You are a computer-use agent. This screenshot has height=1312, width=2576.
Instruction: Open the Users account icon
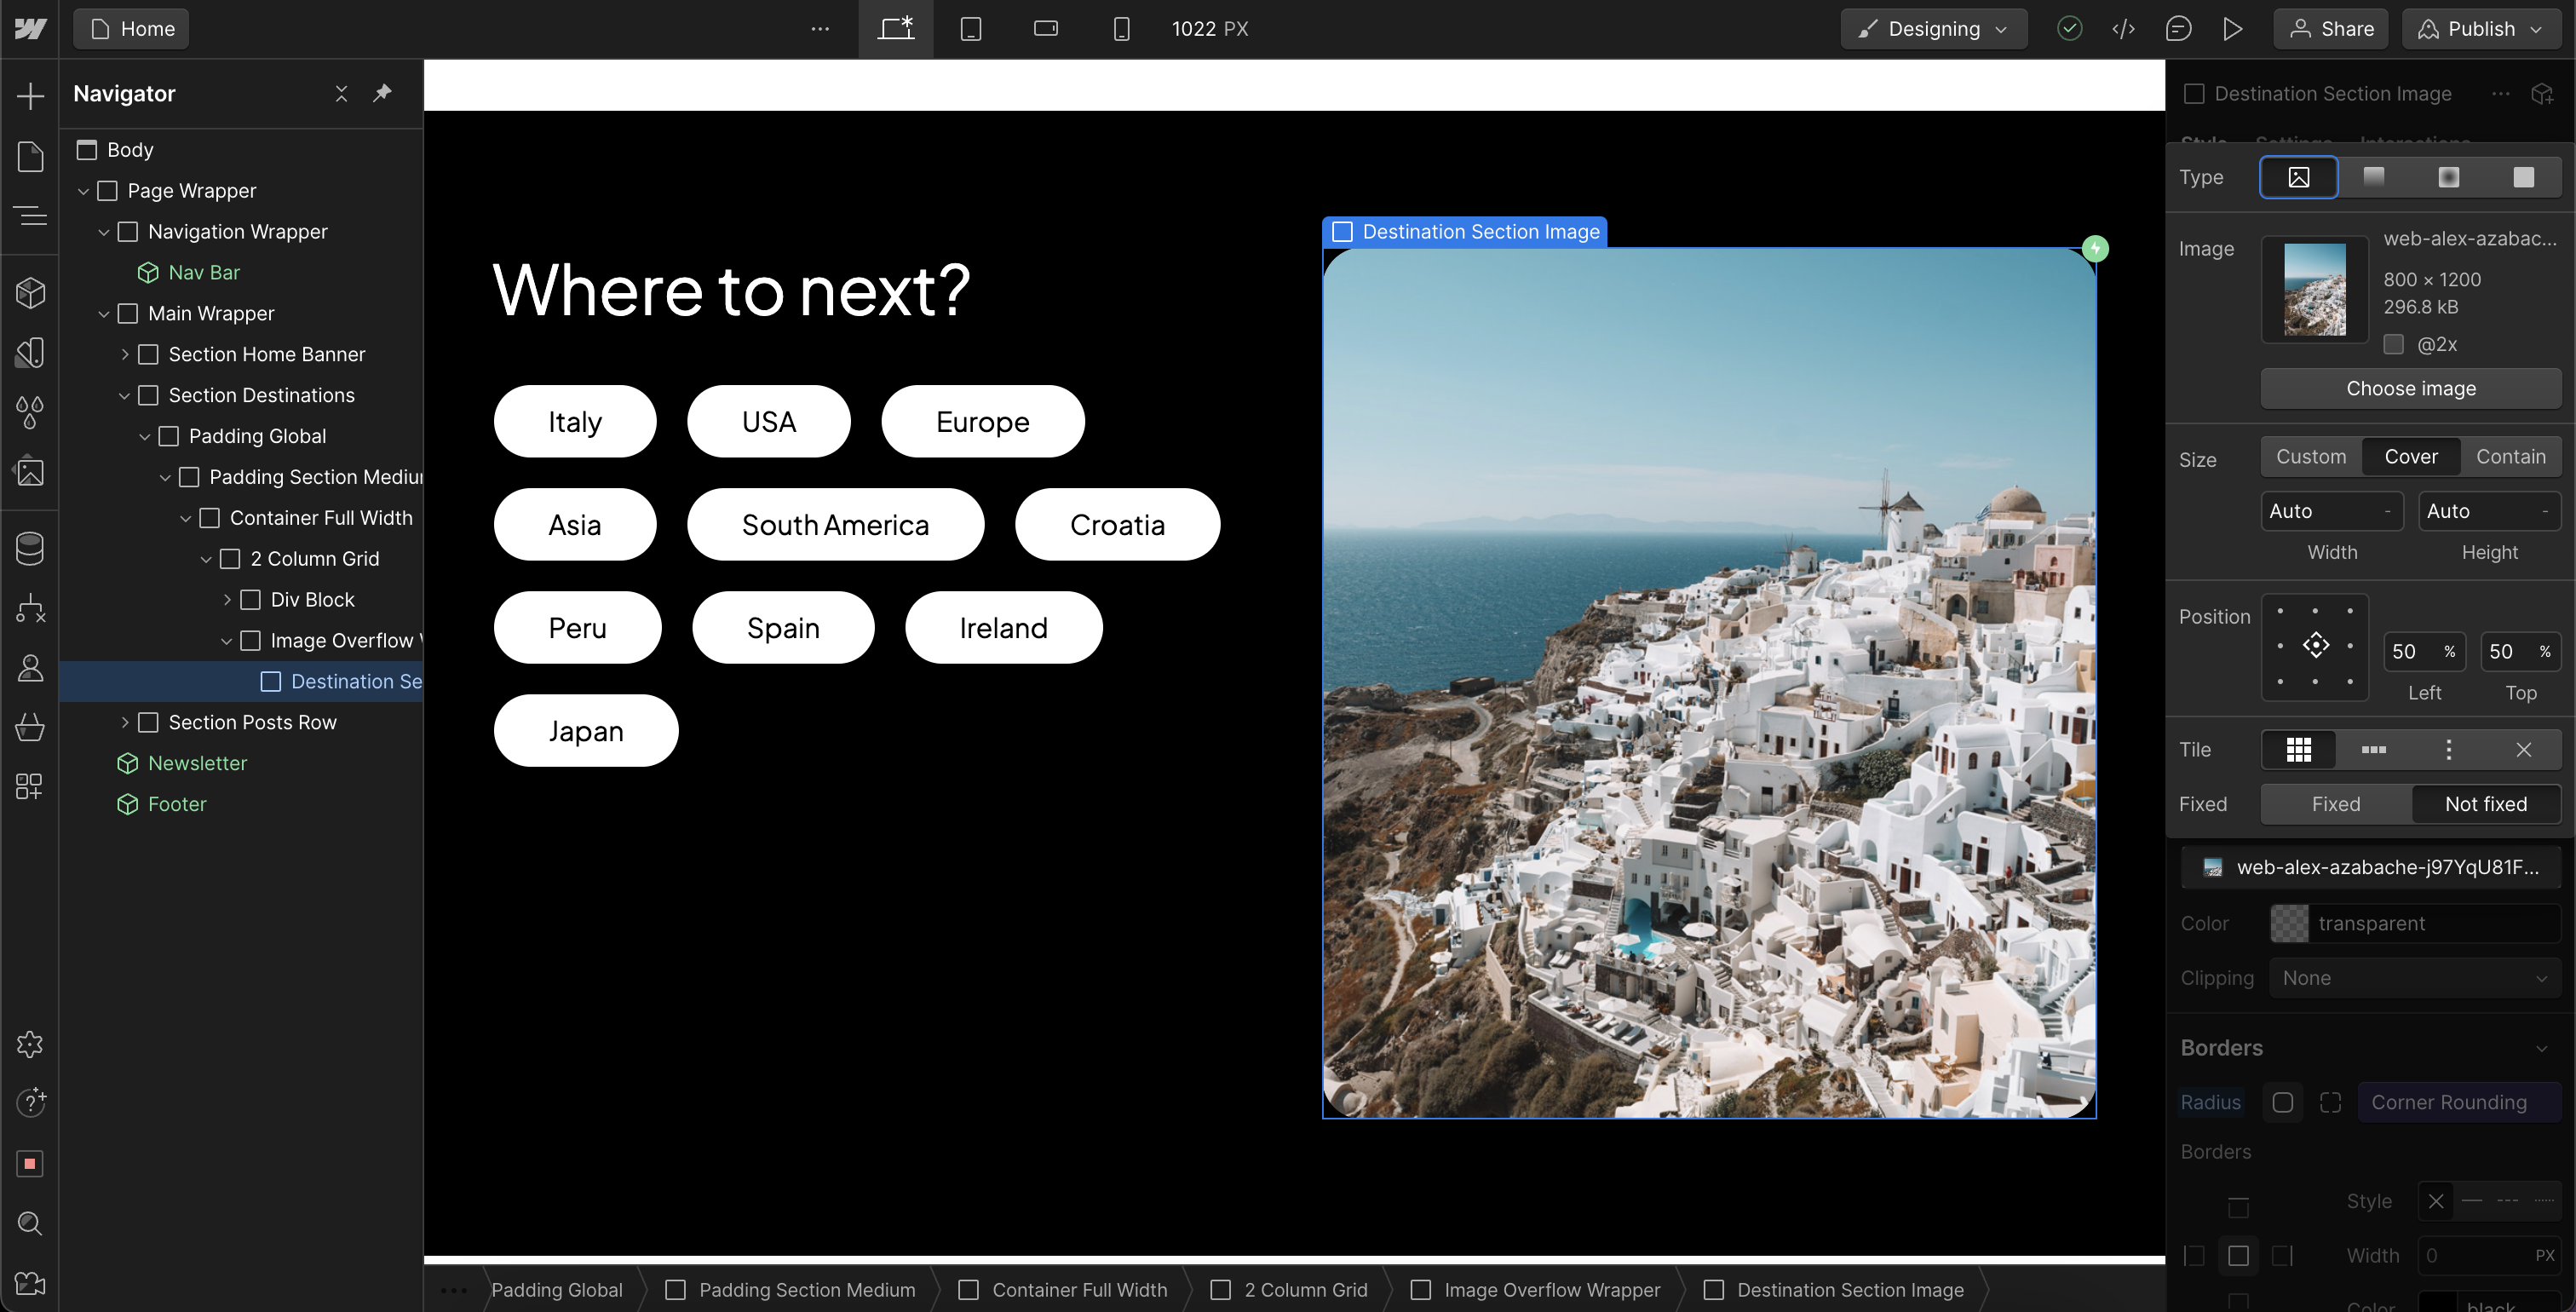click(30, 667)
